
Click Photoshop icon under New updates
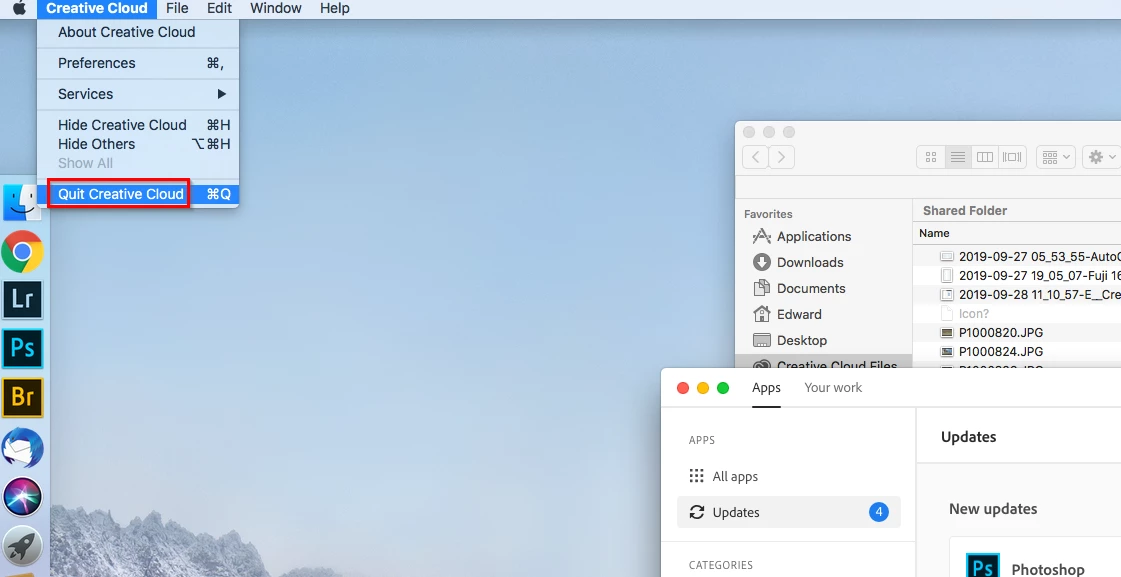tap(982, 567)
